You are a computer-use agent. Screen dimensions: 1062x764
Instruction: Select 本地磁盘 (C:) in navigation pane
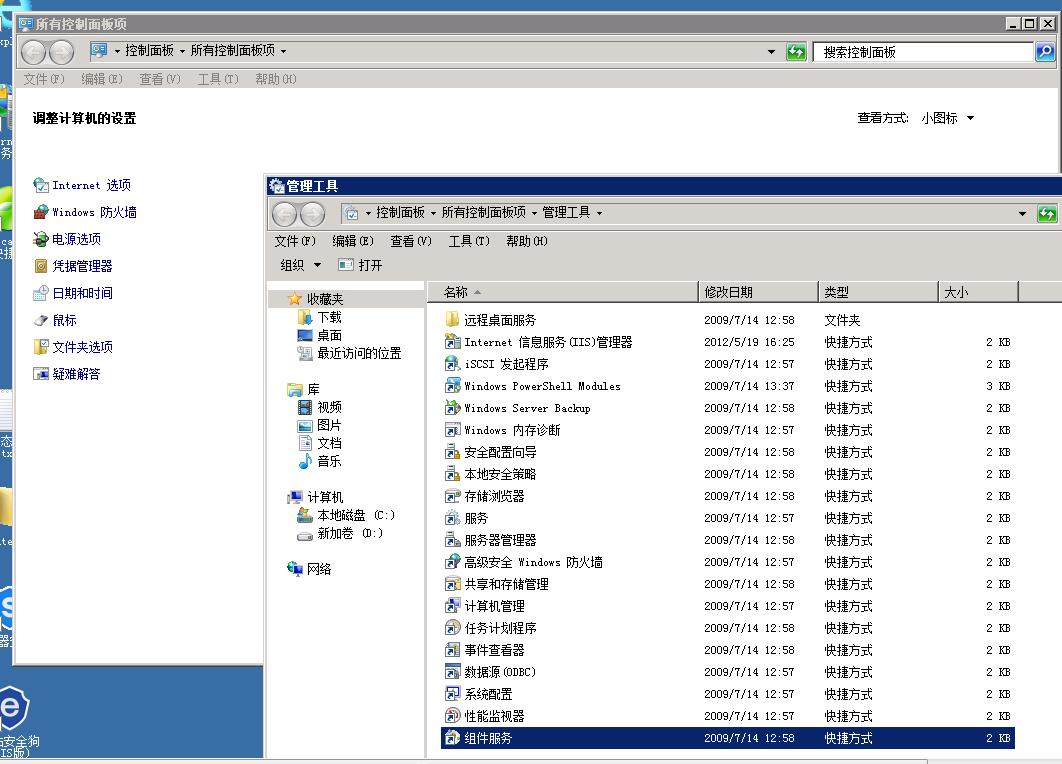(355, 515)
